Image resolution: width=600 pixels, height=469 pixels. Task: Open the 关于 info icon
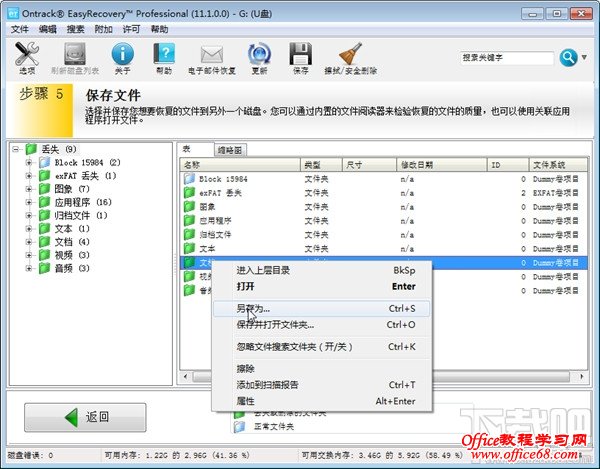click(122, 54)
